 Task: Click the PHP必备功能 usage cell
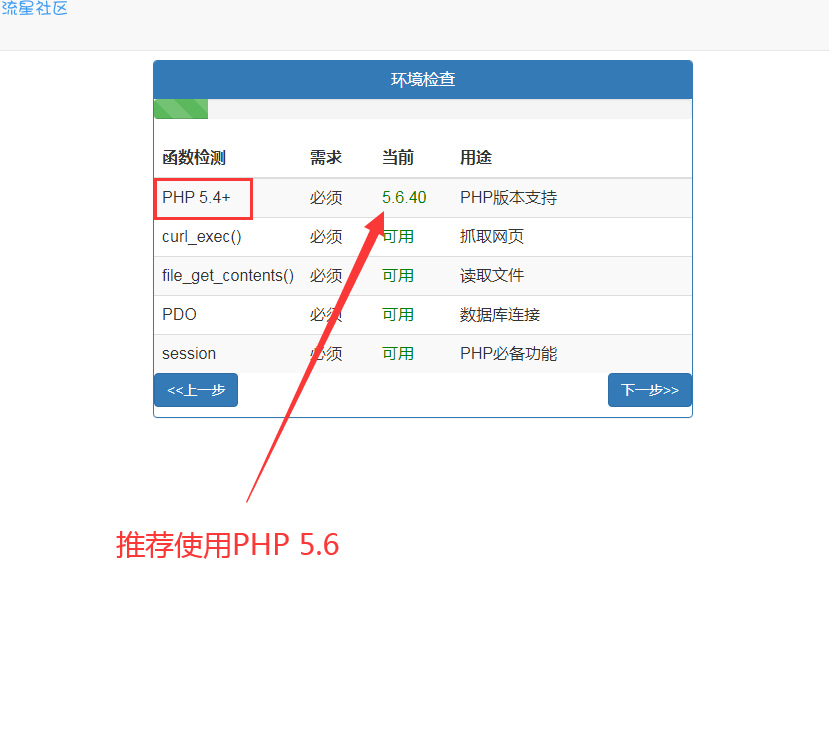(x=509, y=354)
